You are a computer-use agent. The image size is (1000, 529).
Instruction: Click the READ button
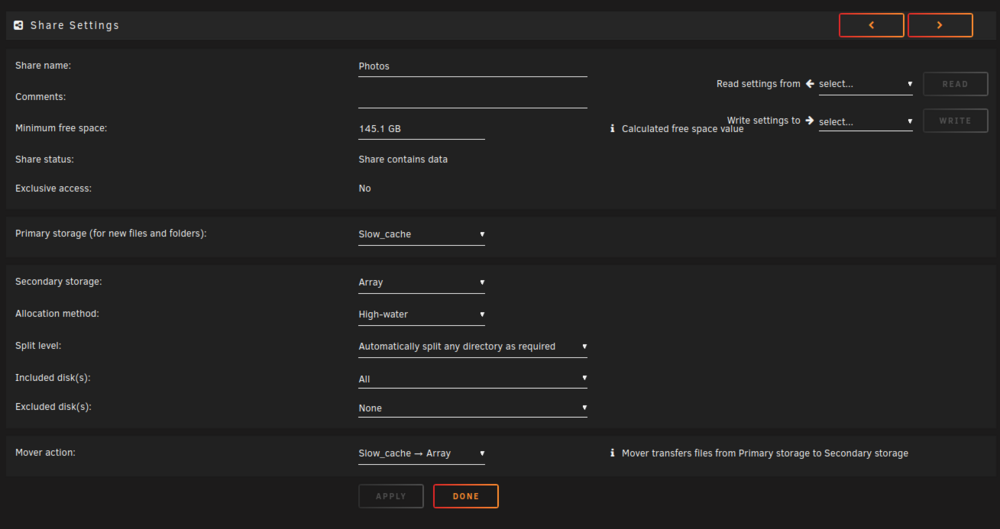coord(955,84)
